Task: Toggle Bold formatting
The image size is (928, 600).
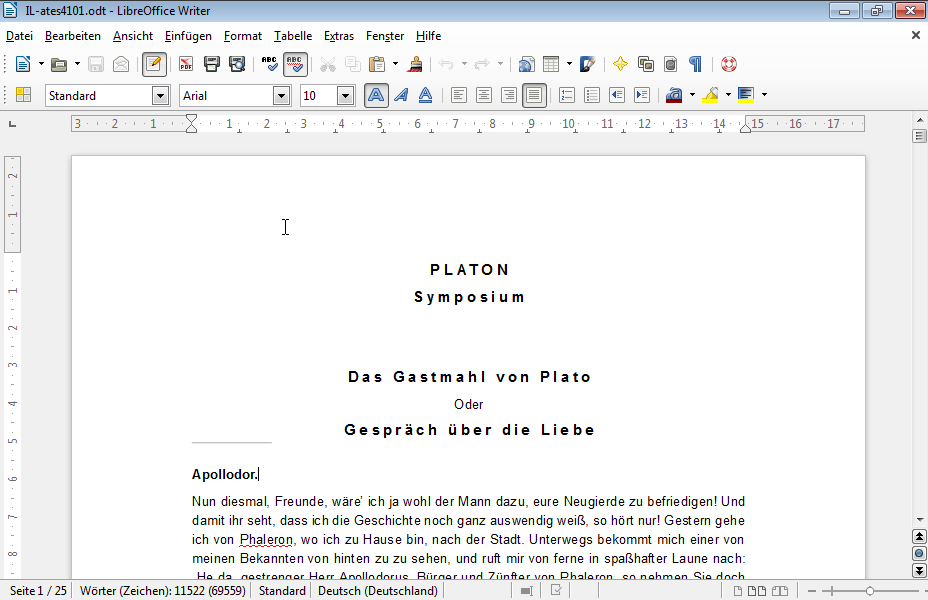Action: coord(376,95)
